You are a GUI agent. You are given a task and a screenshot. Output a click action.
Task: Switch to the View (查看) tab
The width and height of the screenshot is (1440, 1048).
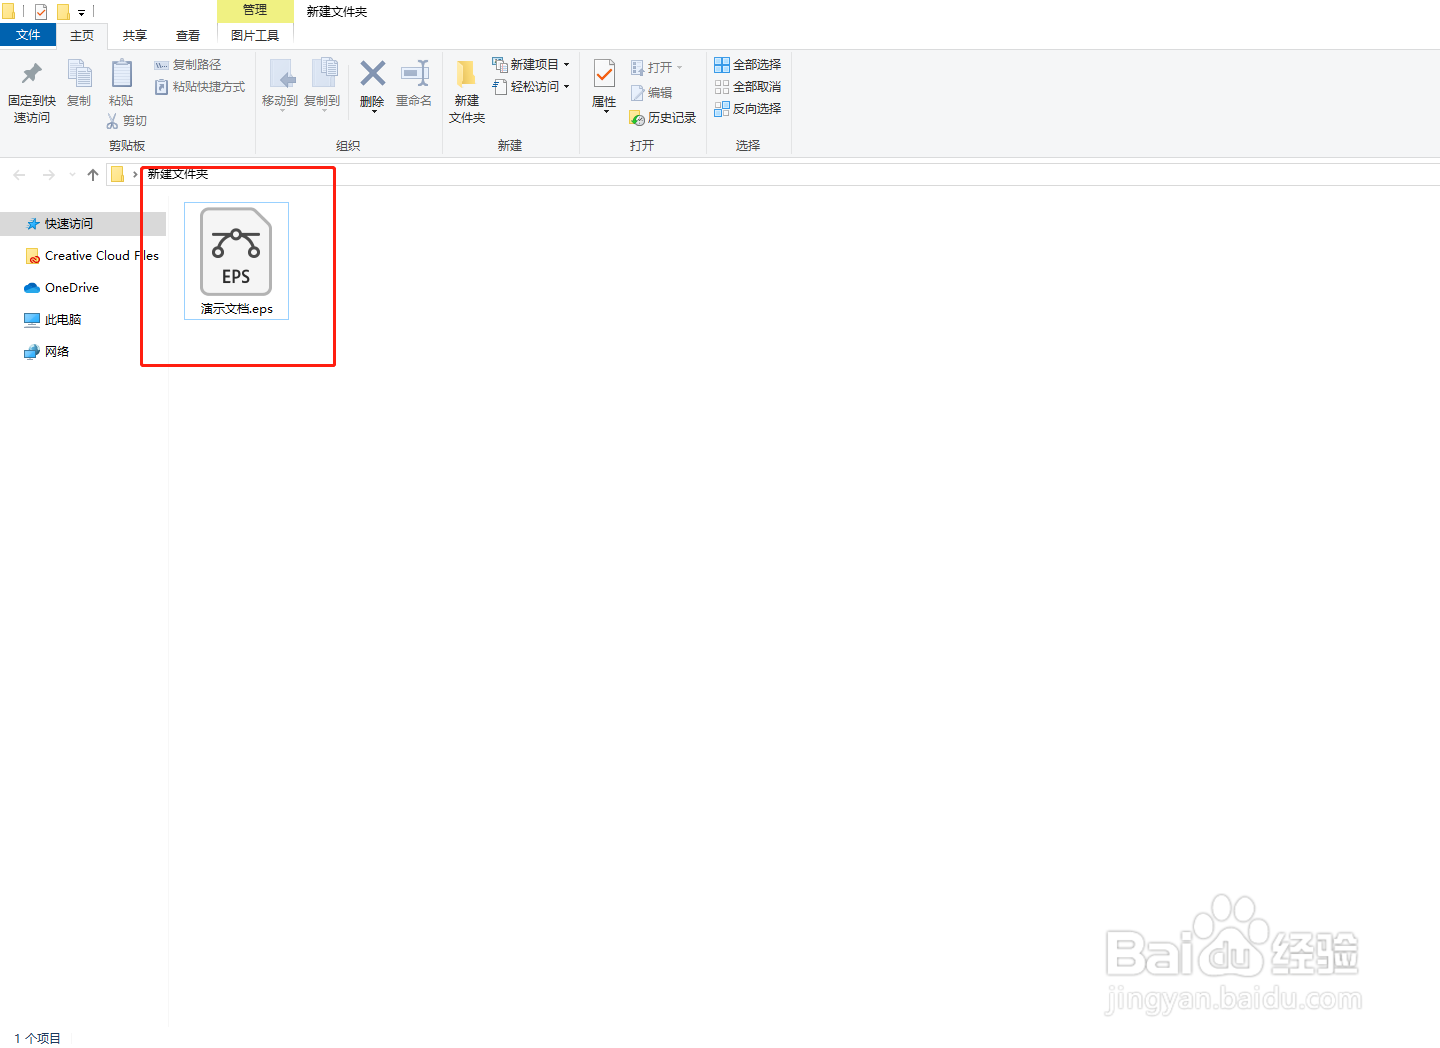pos(188,36)
